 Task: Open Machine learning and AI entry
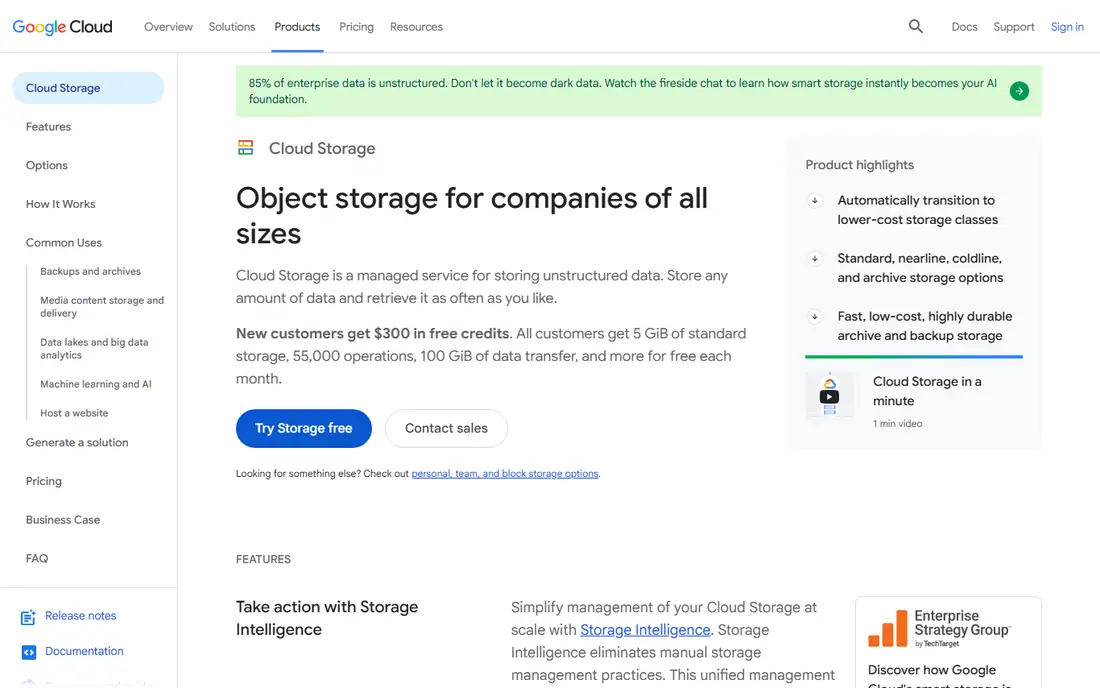[95, 384]
